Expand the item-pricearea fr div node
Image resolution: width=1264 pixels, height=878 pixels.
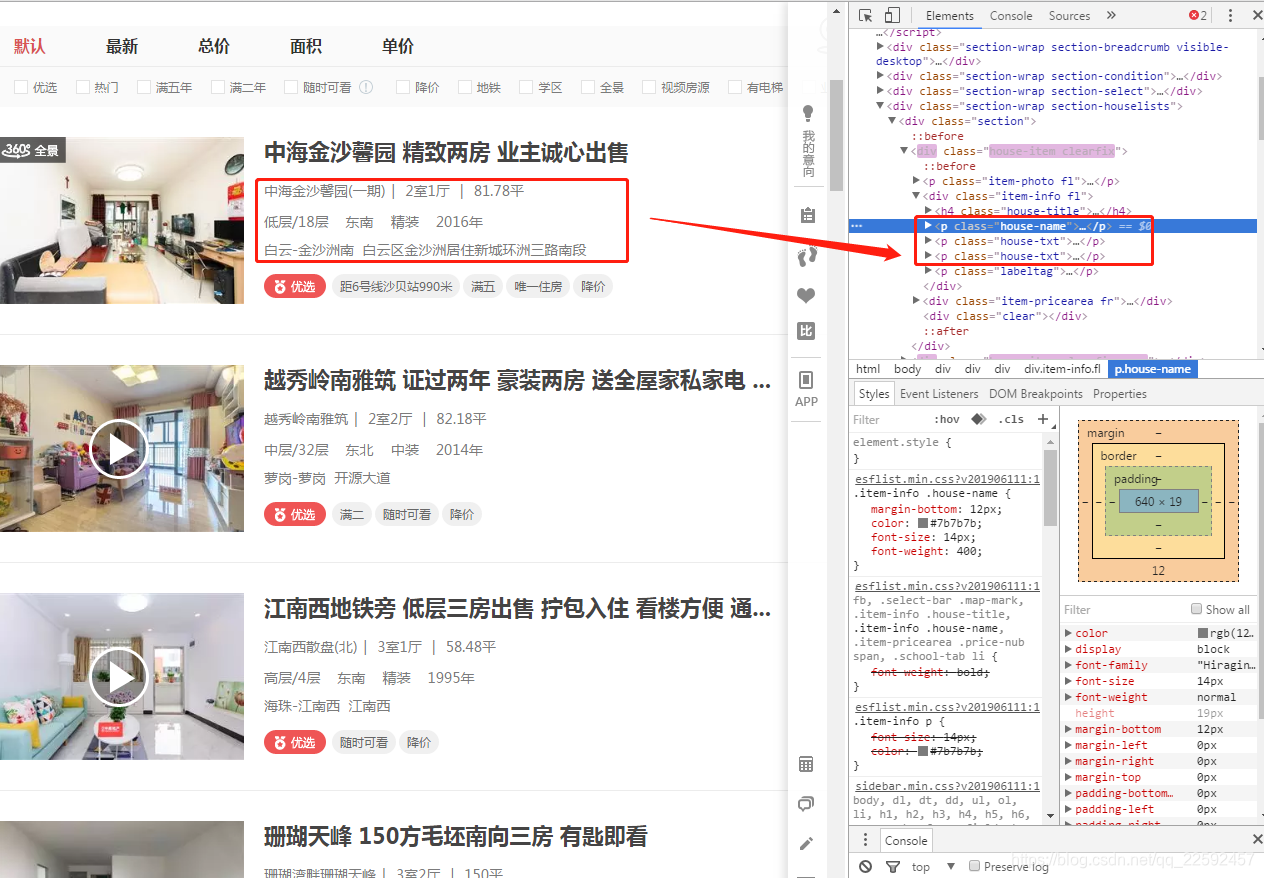click(916, 301)
